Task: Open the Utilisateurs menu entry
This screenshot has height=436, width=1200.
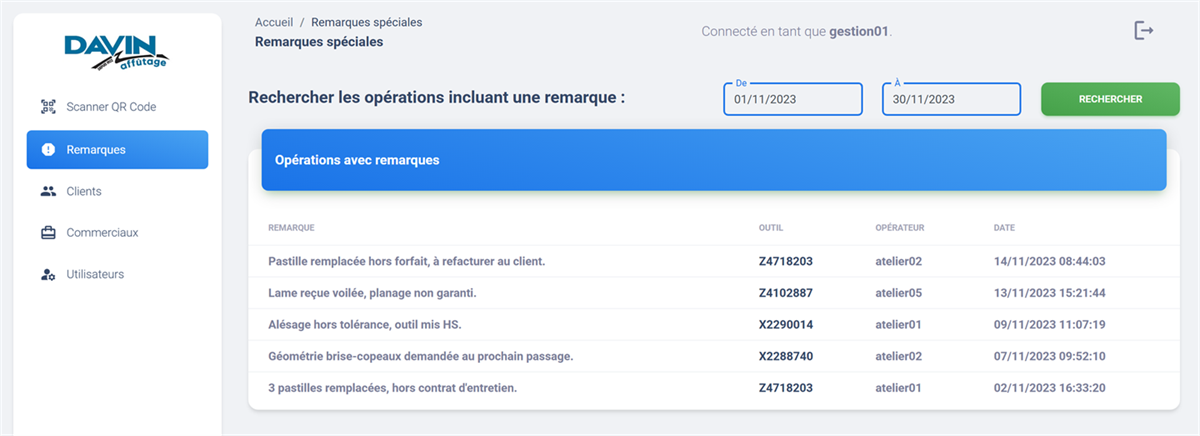Action: point(117,274)
